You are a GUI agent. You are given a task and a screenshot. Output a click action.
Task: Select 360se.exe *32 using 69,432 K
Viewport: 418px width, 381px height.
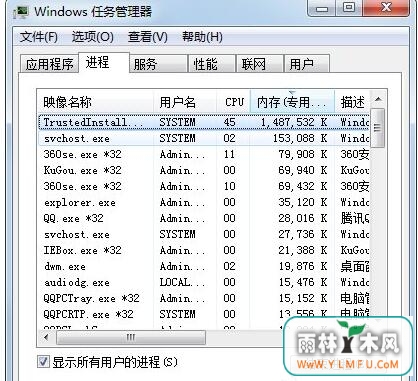pos(203,186)
